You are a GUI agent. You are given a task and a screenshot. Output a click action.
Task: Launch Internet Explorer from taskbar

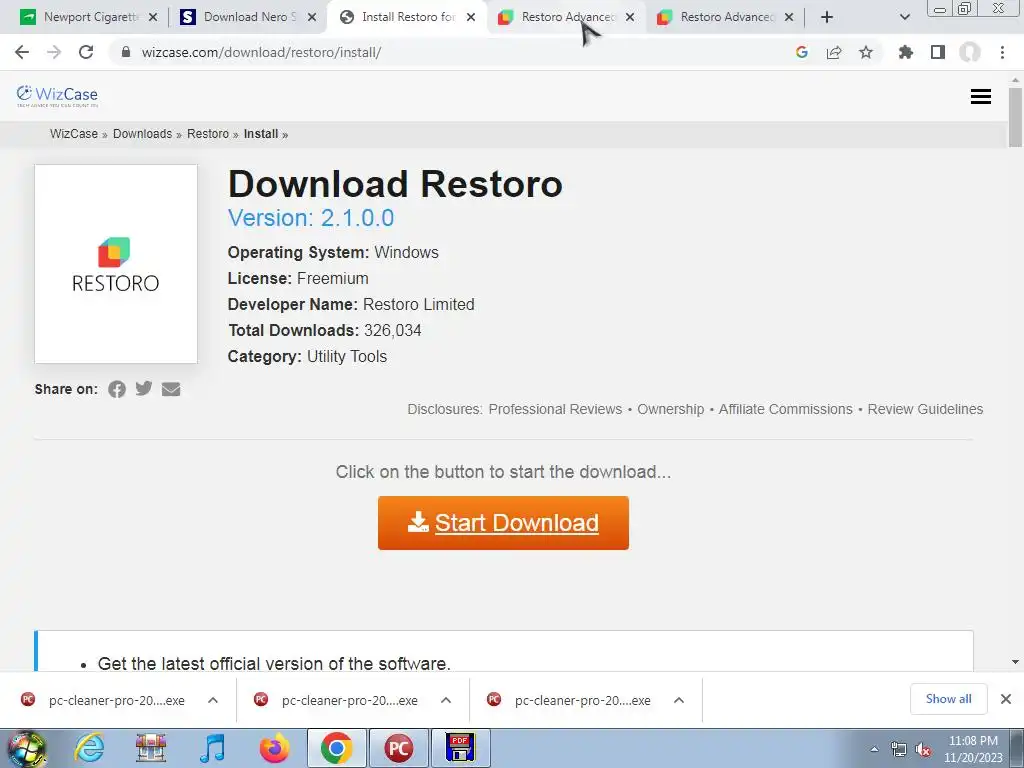[x=89, y=748]
